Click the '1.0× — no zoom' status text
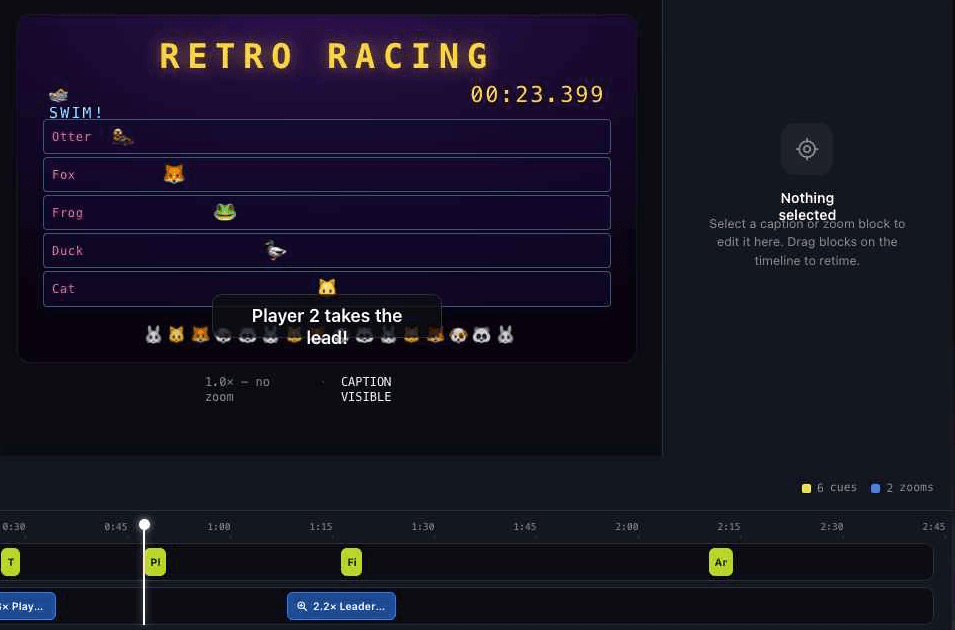The width and height of the screenshot is (955, 630). pos(237,389)
